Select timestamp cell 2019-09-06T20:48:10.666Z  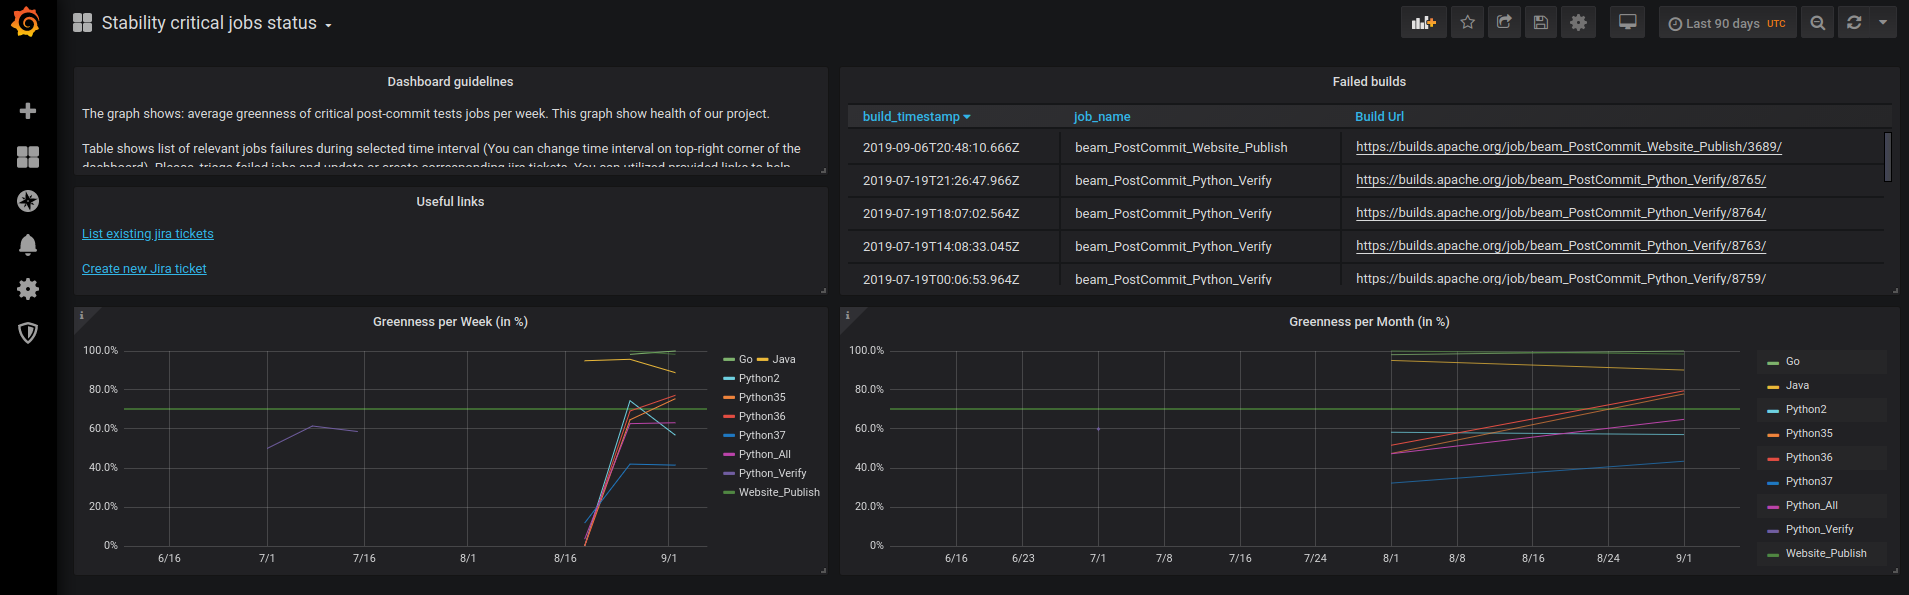click(x=941, y=148)
